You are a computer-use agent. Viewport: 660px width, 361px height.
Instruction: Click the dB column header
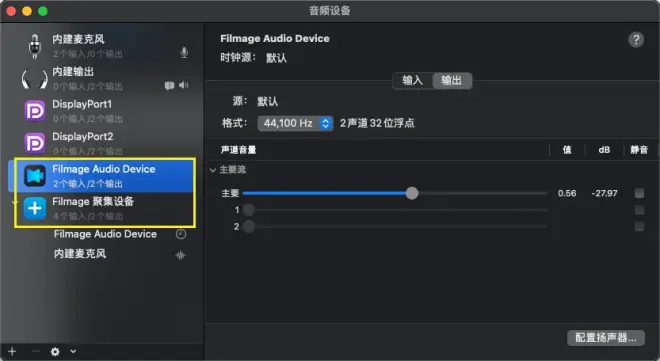pos(604,150)
